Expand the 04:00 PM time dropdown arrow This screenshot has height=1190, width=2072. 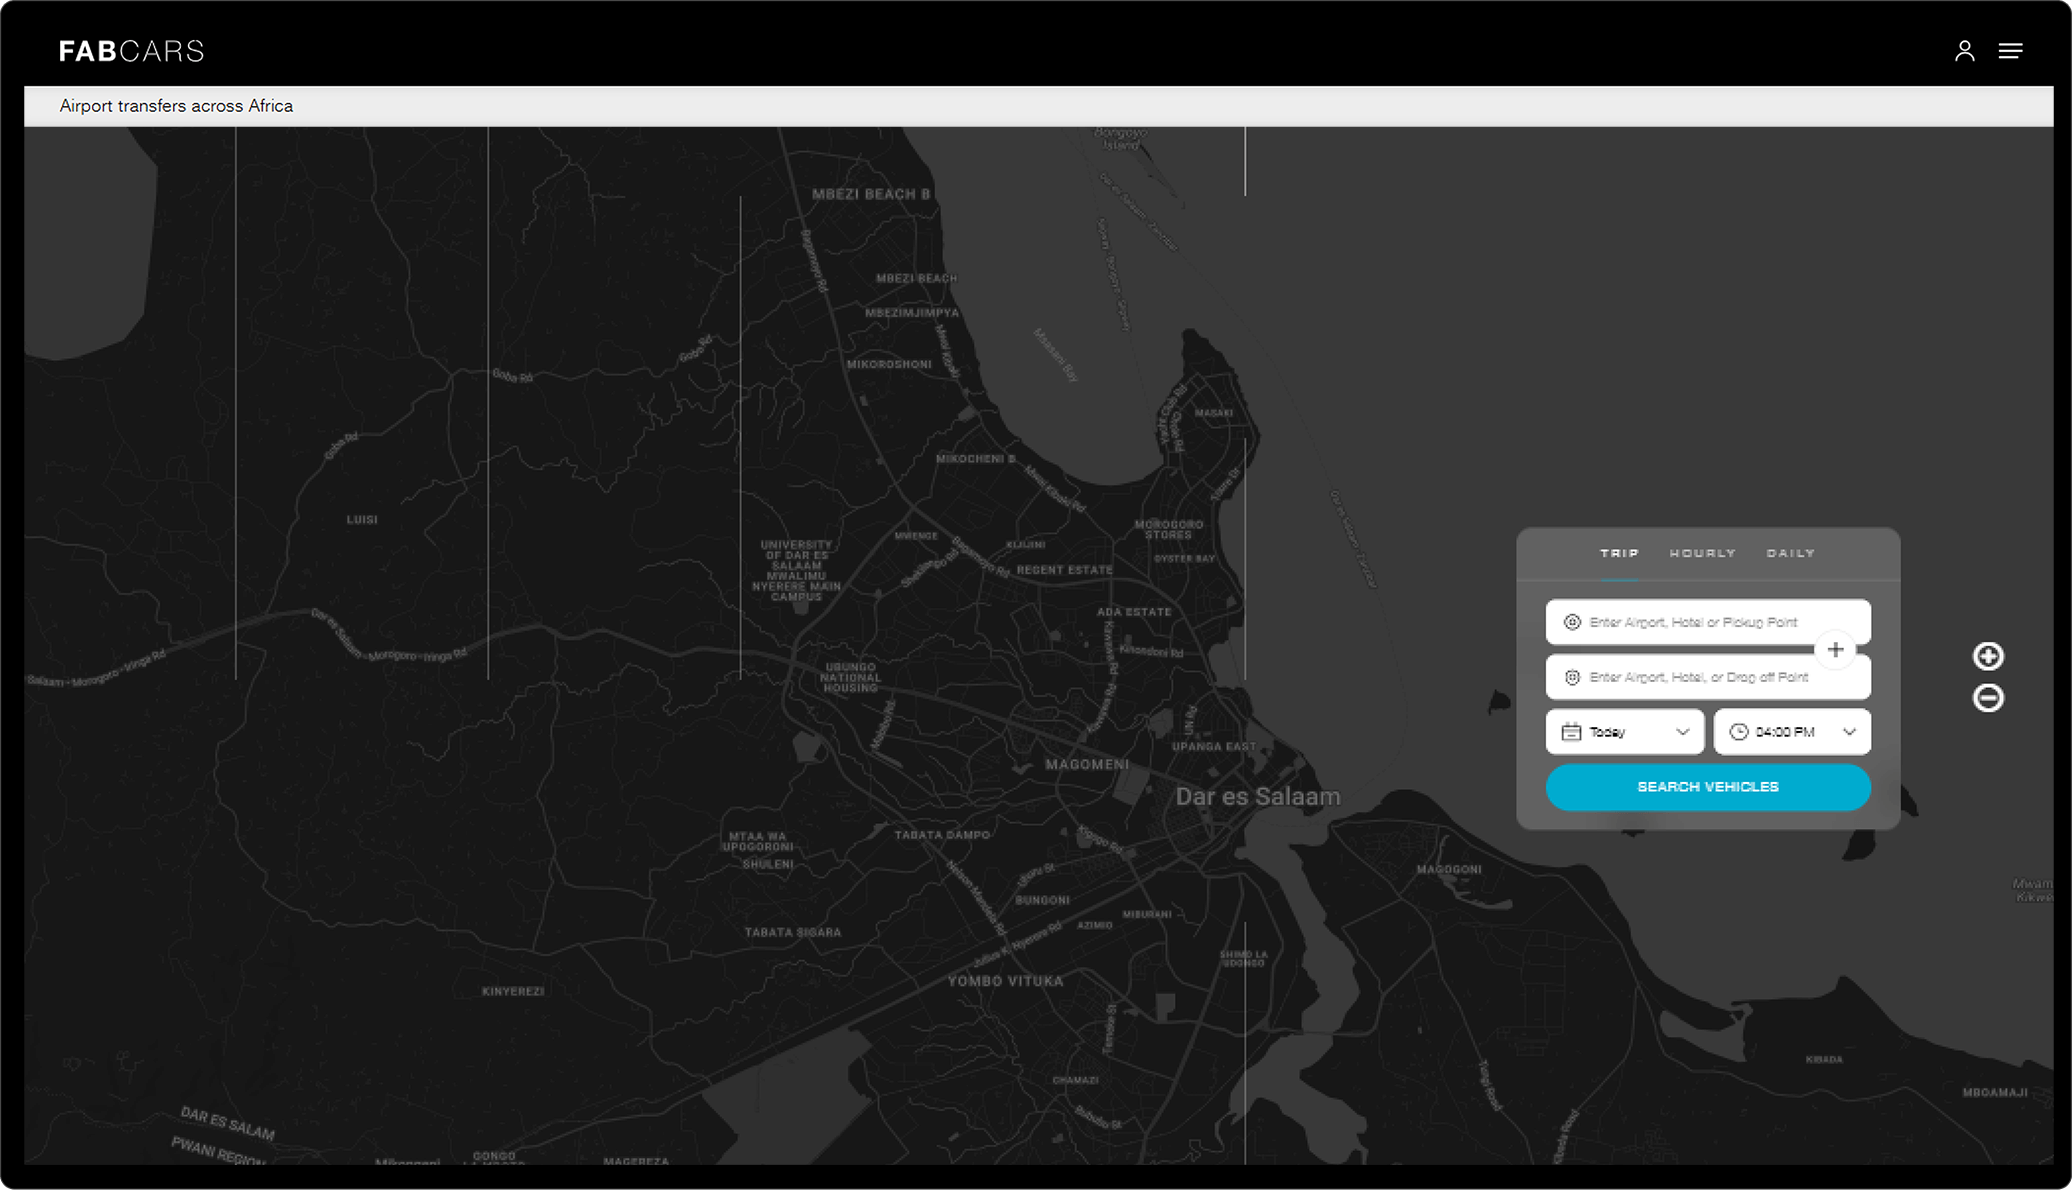point(1850,732)
